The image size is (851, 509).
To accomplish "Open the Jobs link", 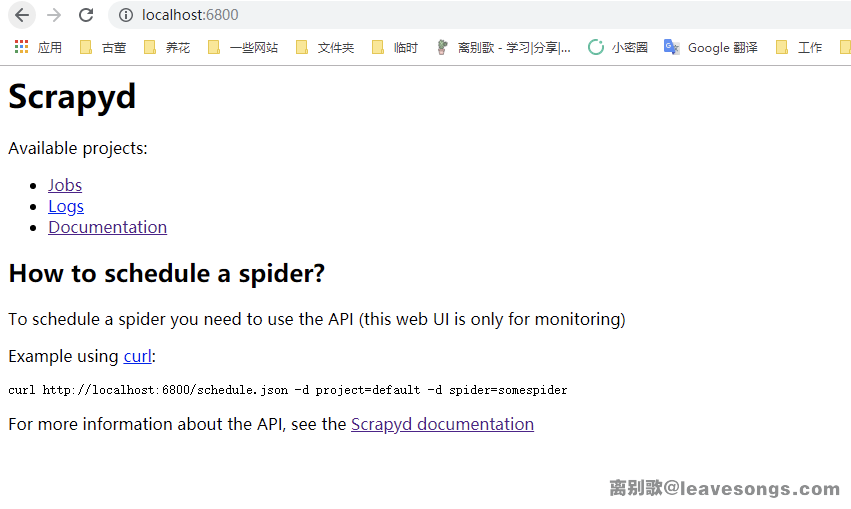I will click(x=65, y=185).
